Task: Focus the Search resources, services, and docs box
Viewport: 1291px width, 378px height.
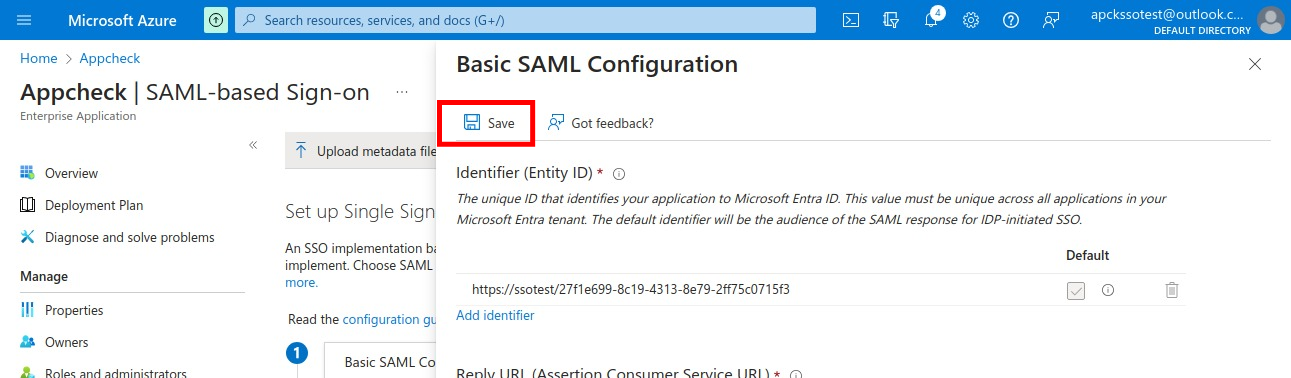Action: pos(525,20)
